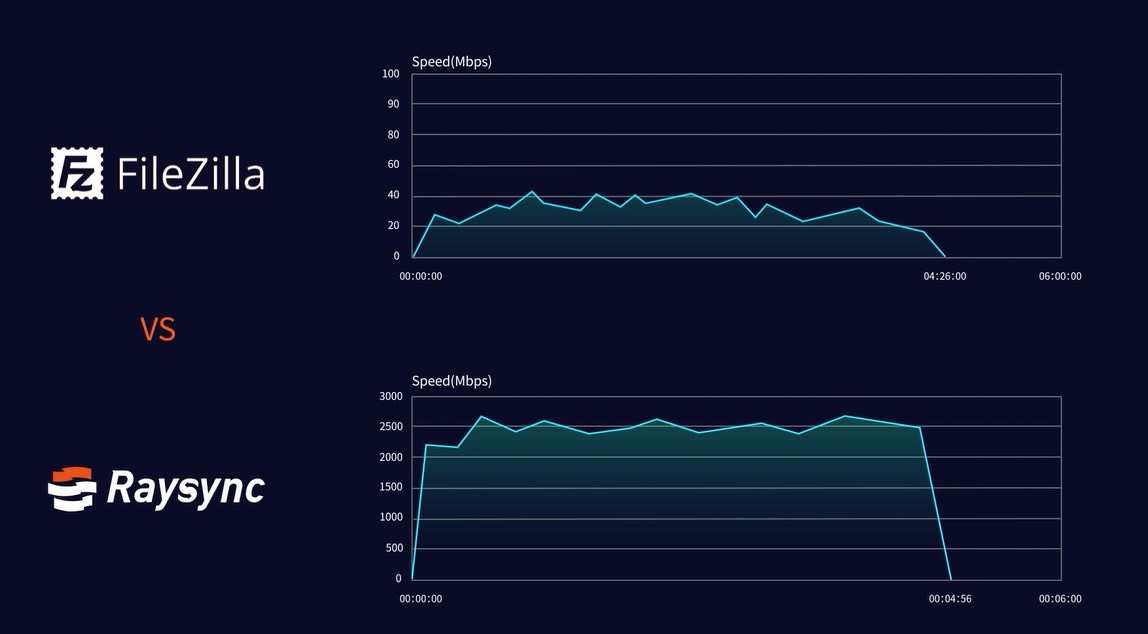Image resolution: width=1148 pixels, height=634 pixels.
Task: Click the orange VS text
Action: tap(158, 329)
